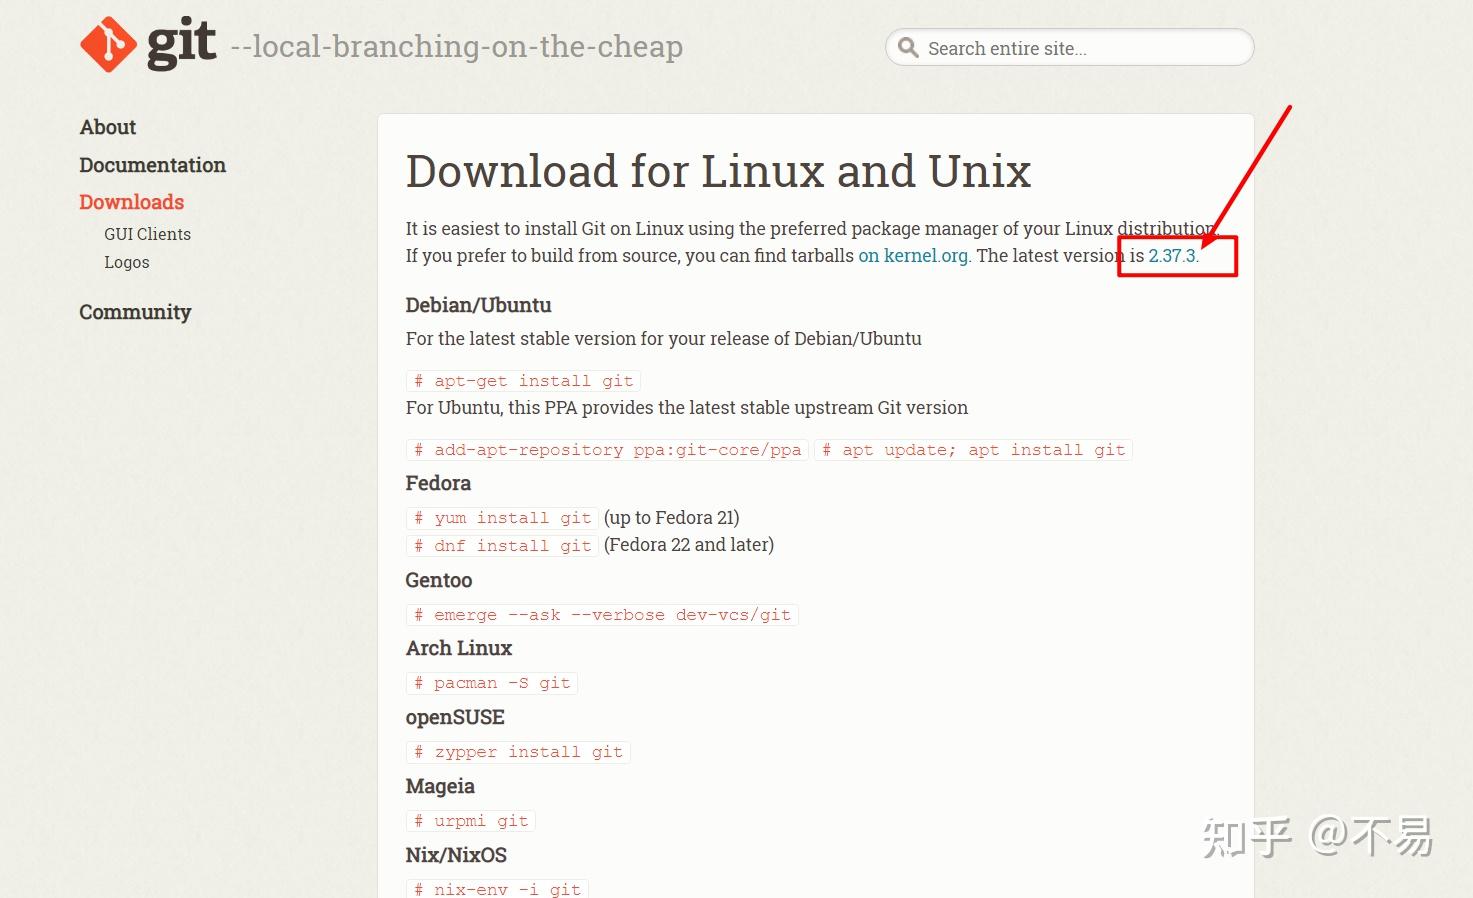Image resolution: width=1473 pixels, height=898 pixels.
Task: Click the Mageia heading
Action: coord(440,786)
